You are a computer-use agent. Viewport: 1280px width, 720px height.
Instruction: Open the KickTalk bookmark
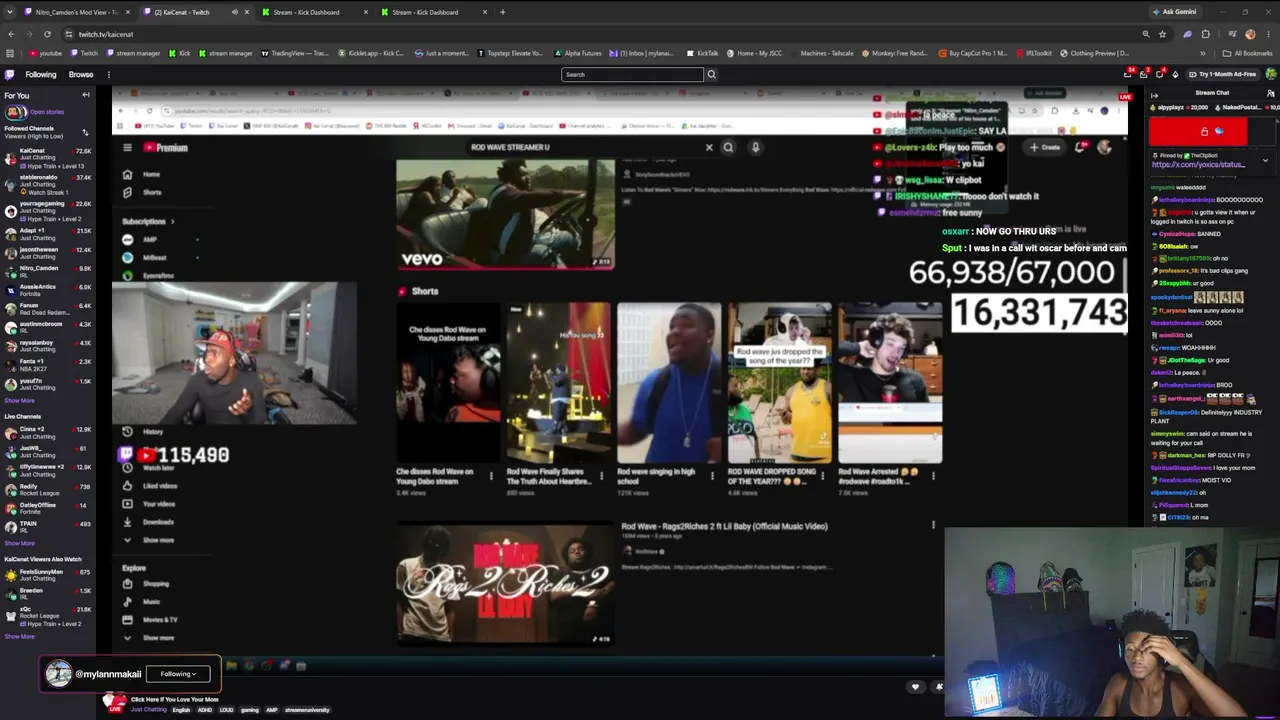point(702,53)
